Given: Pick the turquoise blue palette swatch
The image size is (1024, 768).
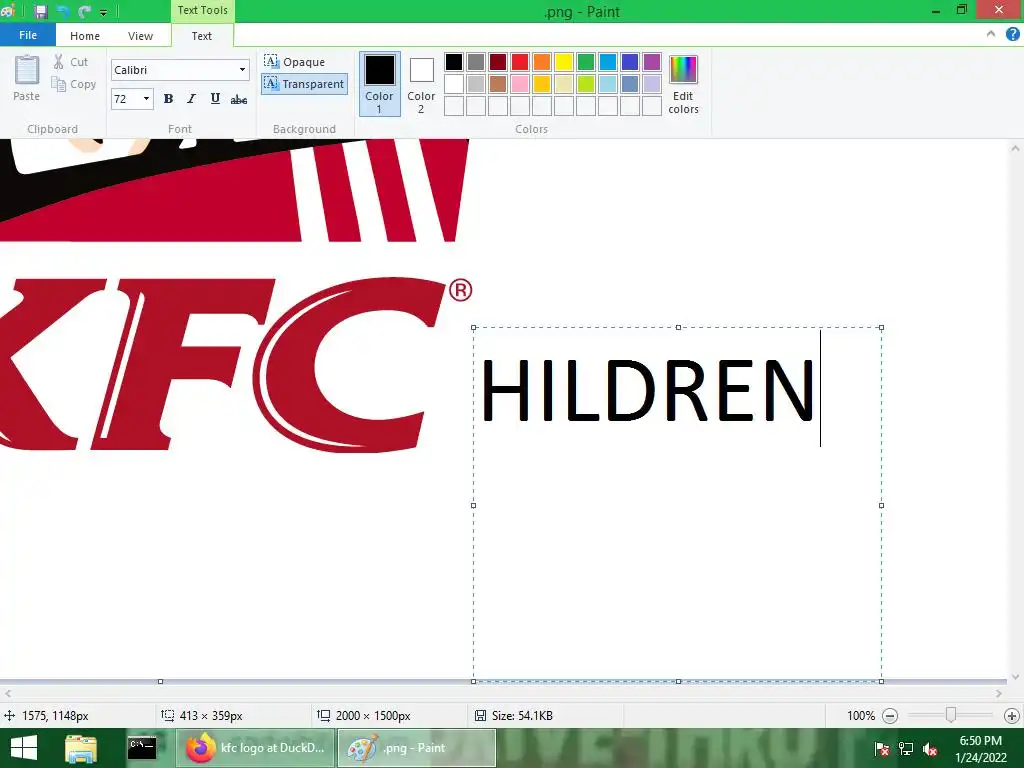Looking at the screenshot, I should point(608,62).
